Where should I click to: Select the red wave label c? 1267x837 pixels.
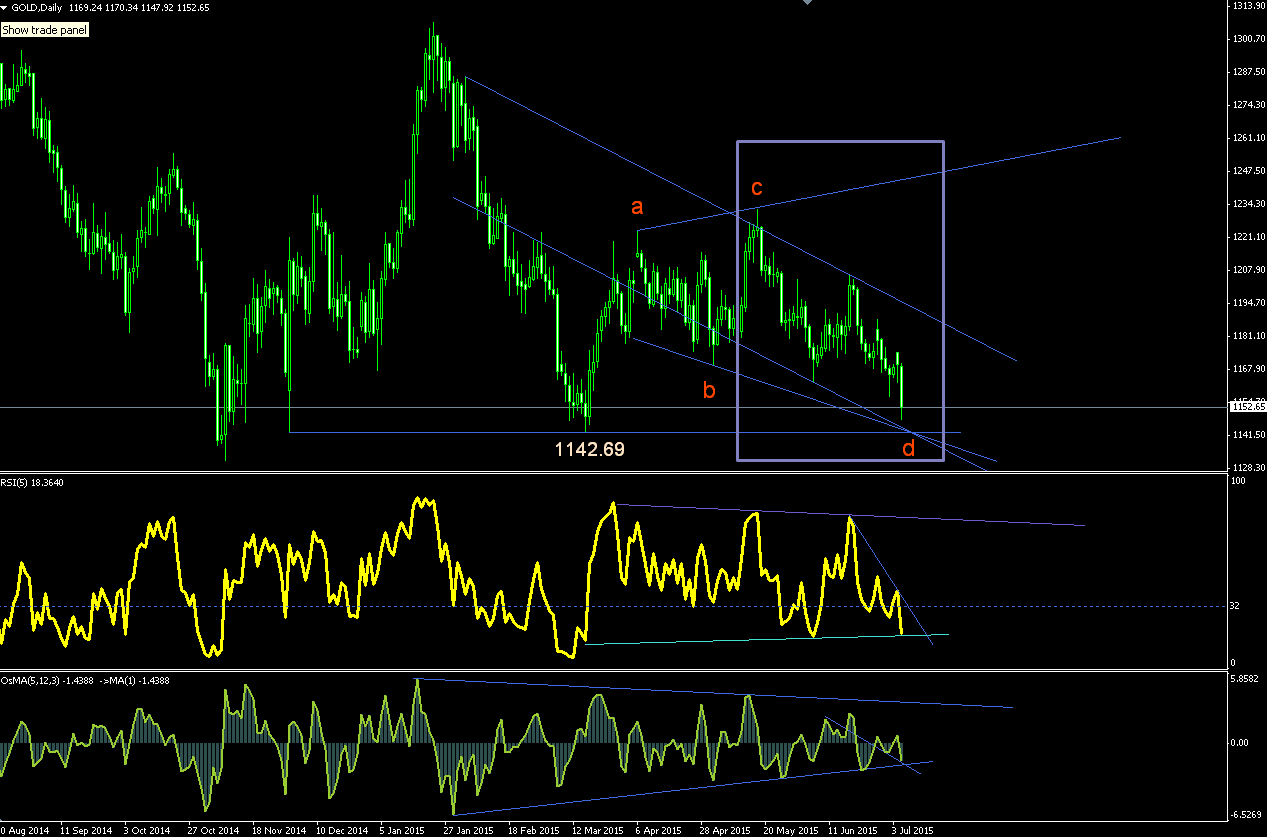(x=757, y=188)
